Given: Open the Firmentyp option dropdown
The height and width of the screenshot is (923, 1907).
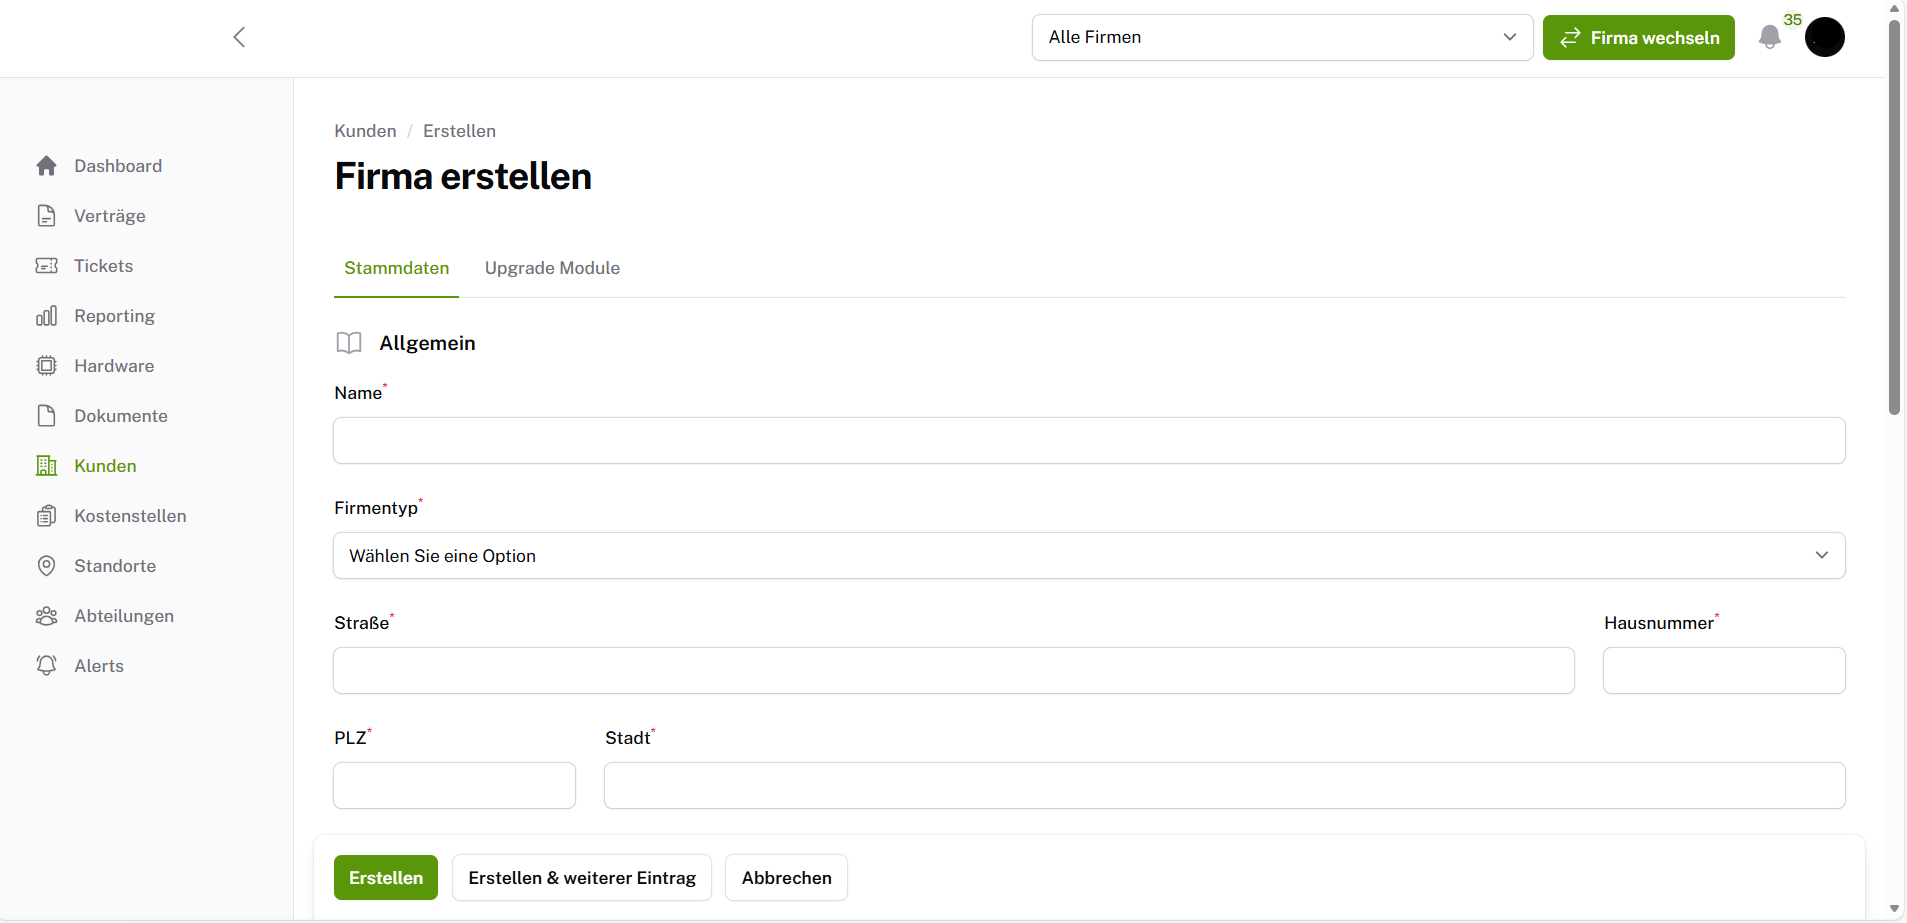Looking at the screenshot, I should tap(1088, 556).
